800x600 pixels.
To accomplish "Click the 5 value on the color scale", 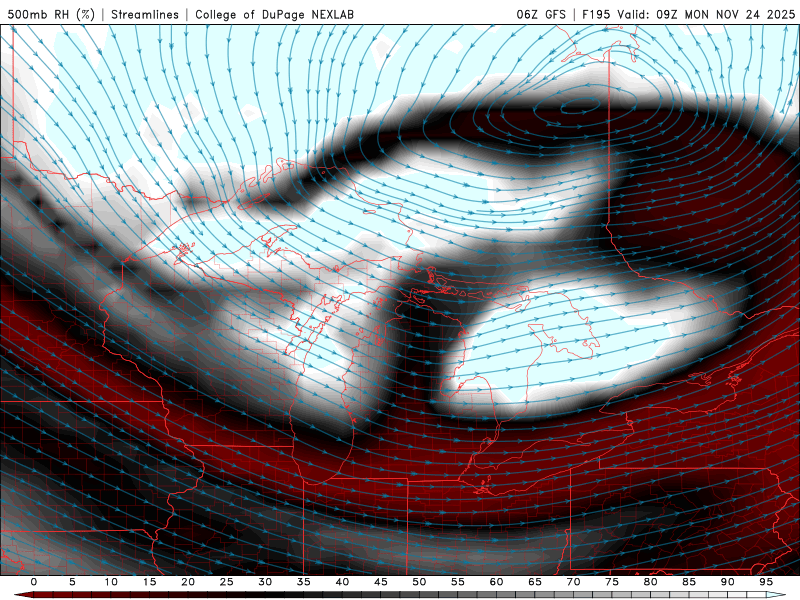I will click(72, 582).
